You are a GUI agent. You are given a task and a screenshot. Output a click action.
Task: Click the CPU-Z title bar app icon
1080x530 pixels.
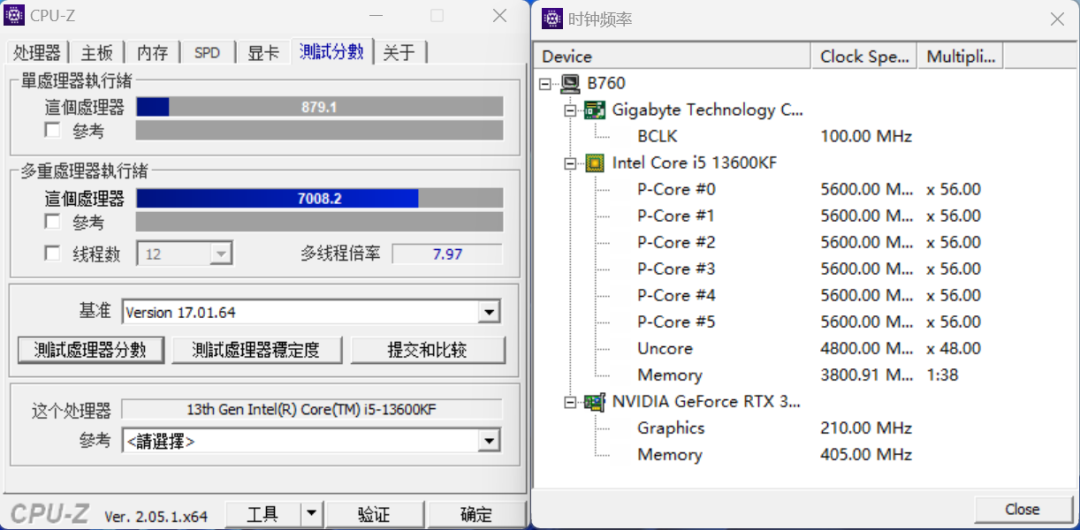click(14, 15)
